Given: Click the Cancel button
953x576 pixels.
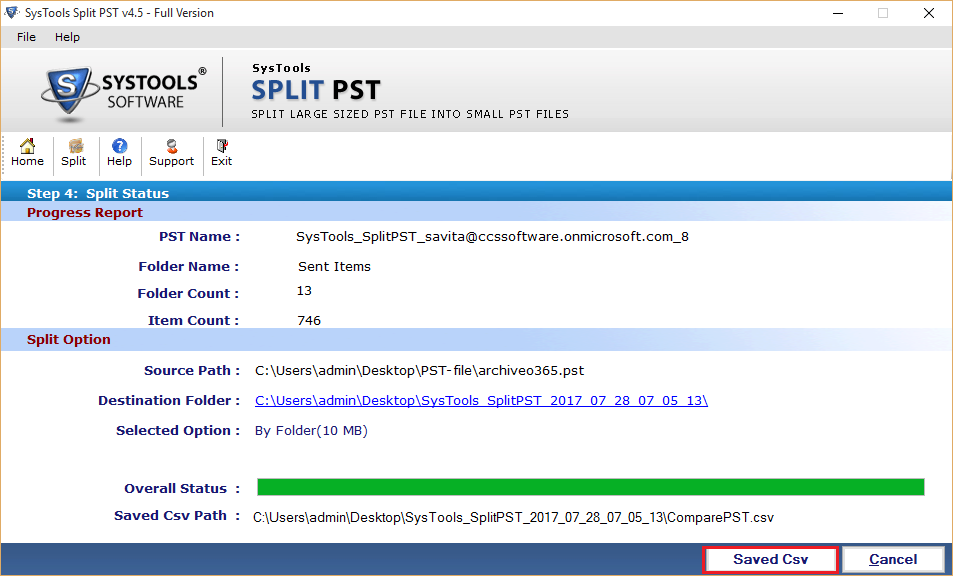Looking at the screenshot, I should 892,559.
